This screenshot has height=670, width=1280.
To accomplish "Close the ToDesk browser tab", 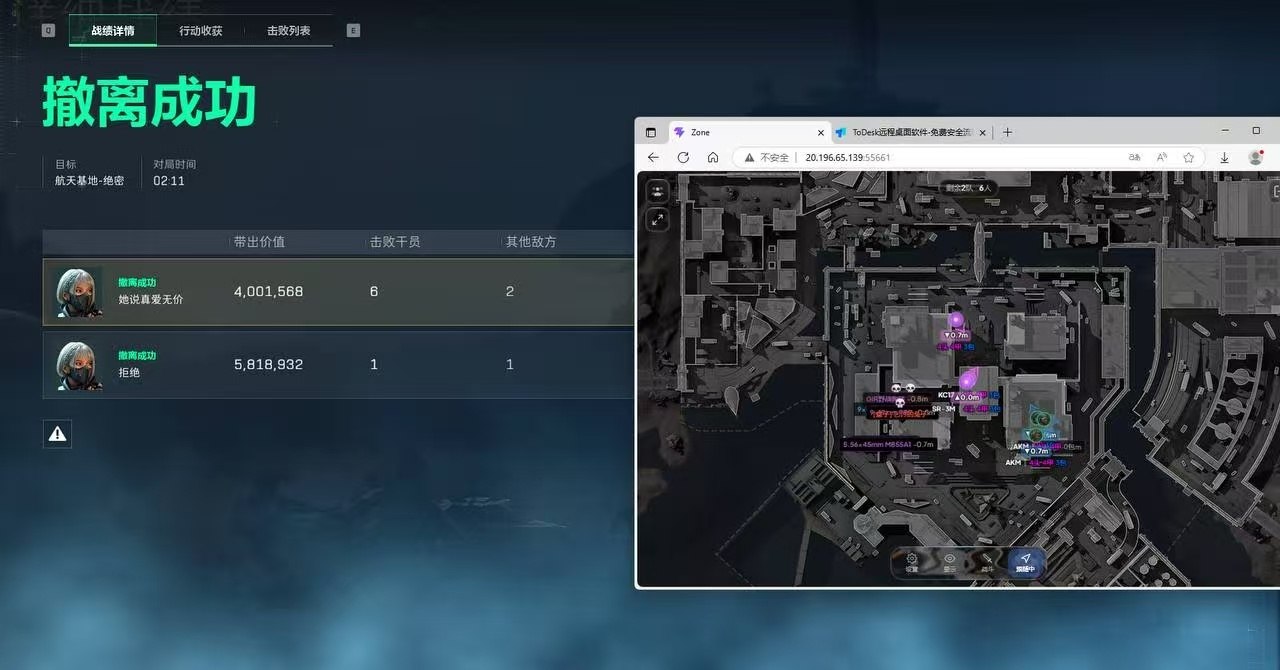I will tap(982, 132).
